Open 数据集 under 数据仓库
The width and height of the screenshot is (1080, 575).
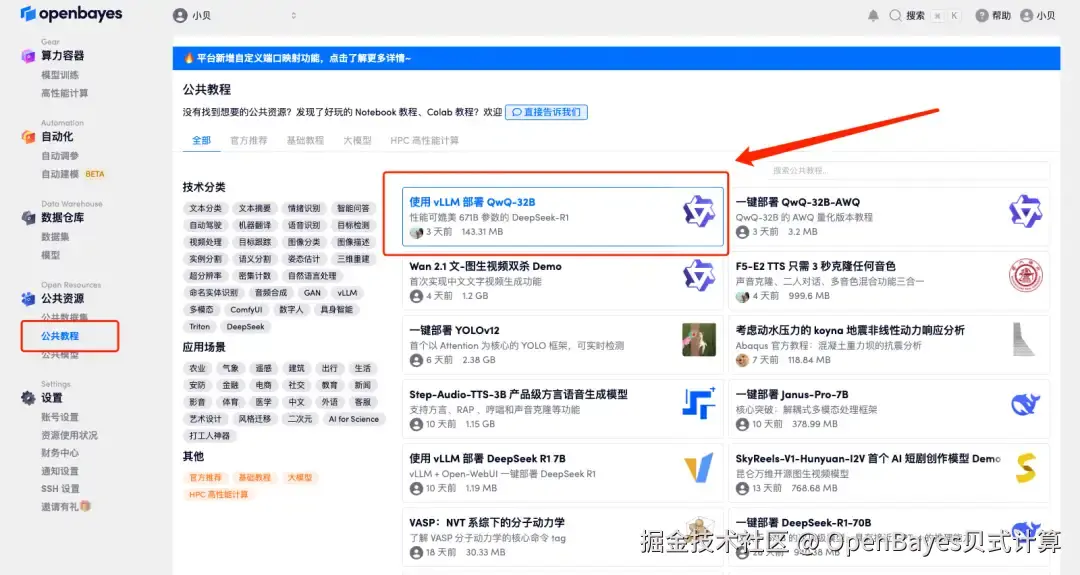click(55, 237)
